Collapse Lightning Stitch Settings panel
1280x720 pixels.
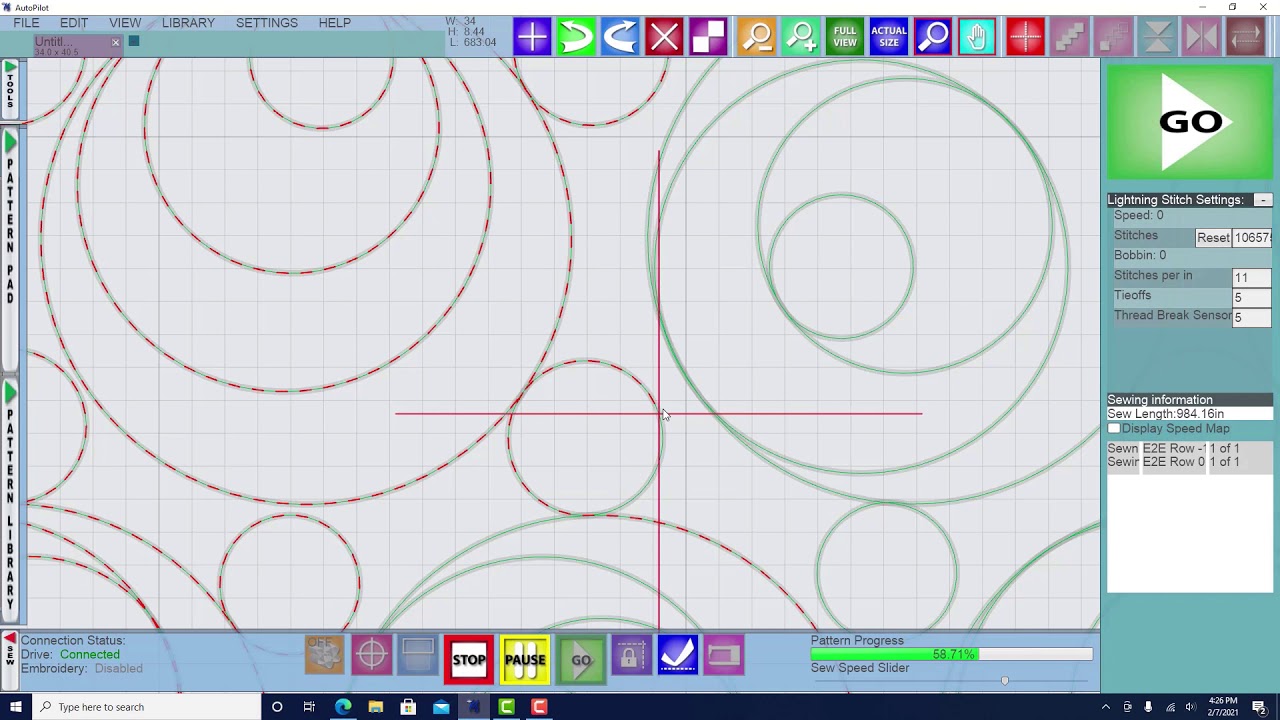pyautogui.click(x=1263, y=200)
